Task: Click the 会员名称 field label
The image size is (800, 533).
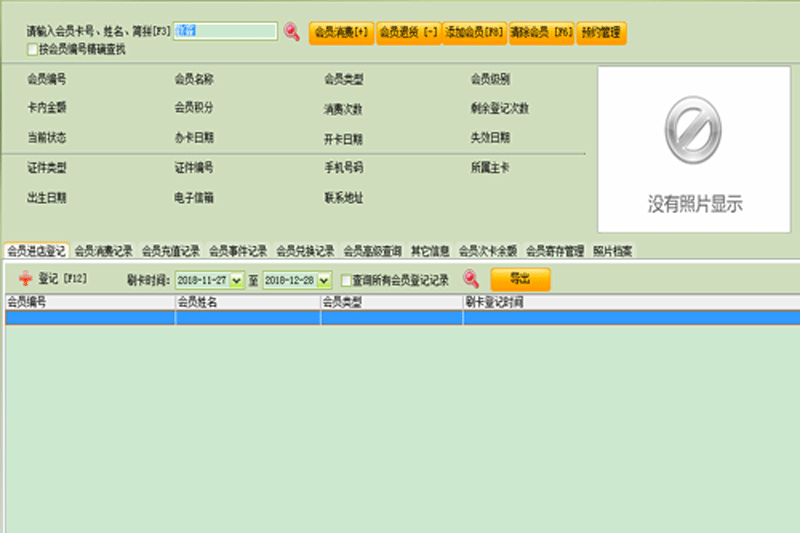Action: pos(194,79)
